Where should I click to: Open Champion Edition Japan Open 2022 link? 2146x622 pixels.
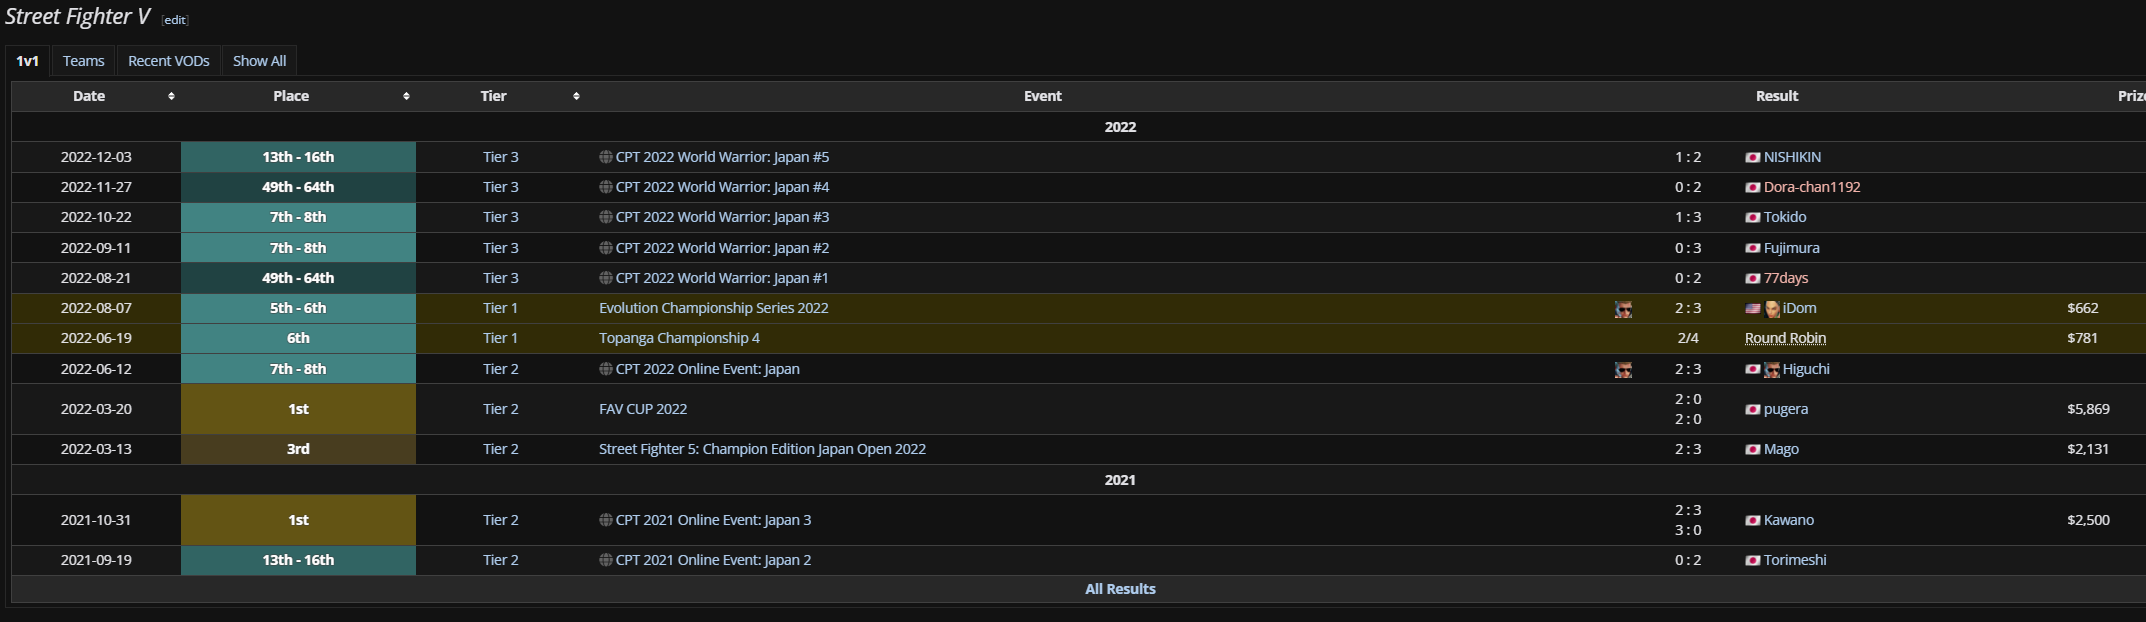762,449
